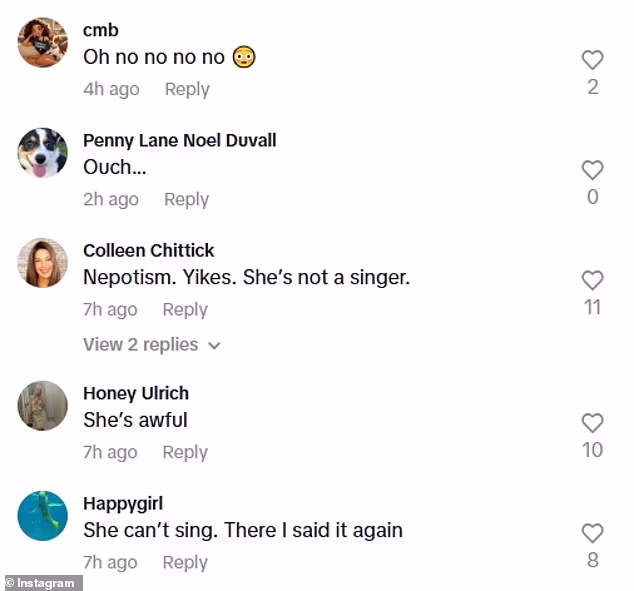Viewport: 634px width, 591px height.
Task: Click the Instagram credit label
Action: [41, 582]
